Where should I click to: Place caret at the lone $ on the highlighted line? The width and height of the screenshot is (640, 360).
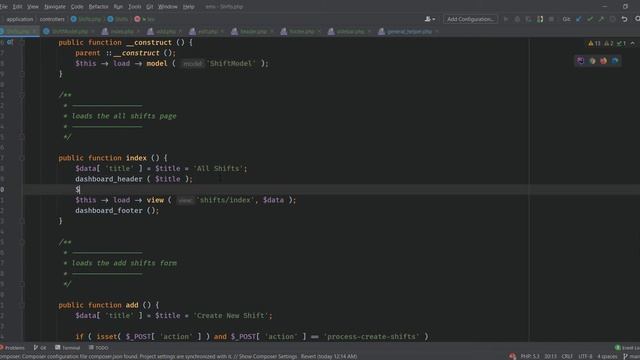coord(78,189)
